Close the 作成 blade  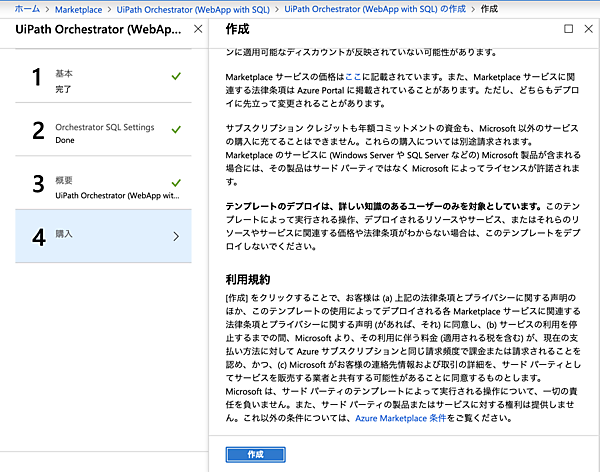pos(587,30)
